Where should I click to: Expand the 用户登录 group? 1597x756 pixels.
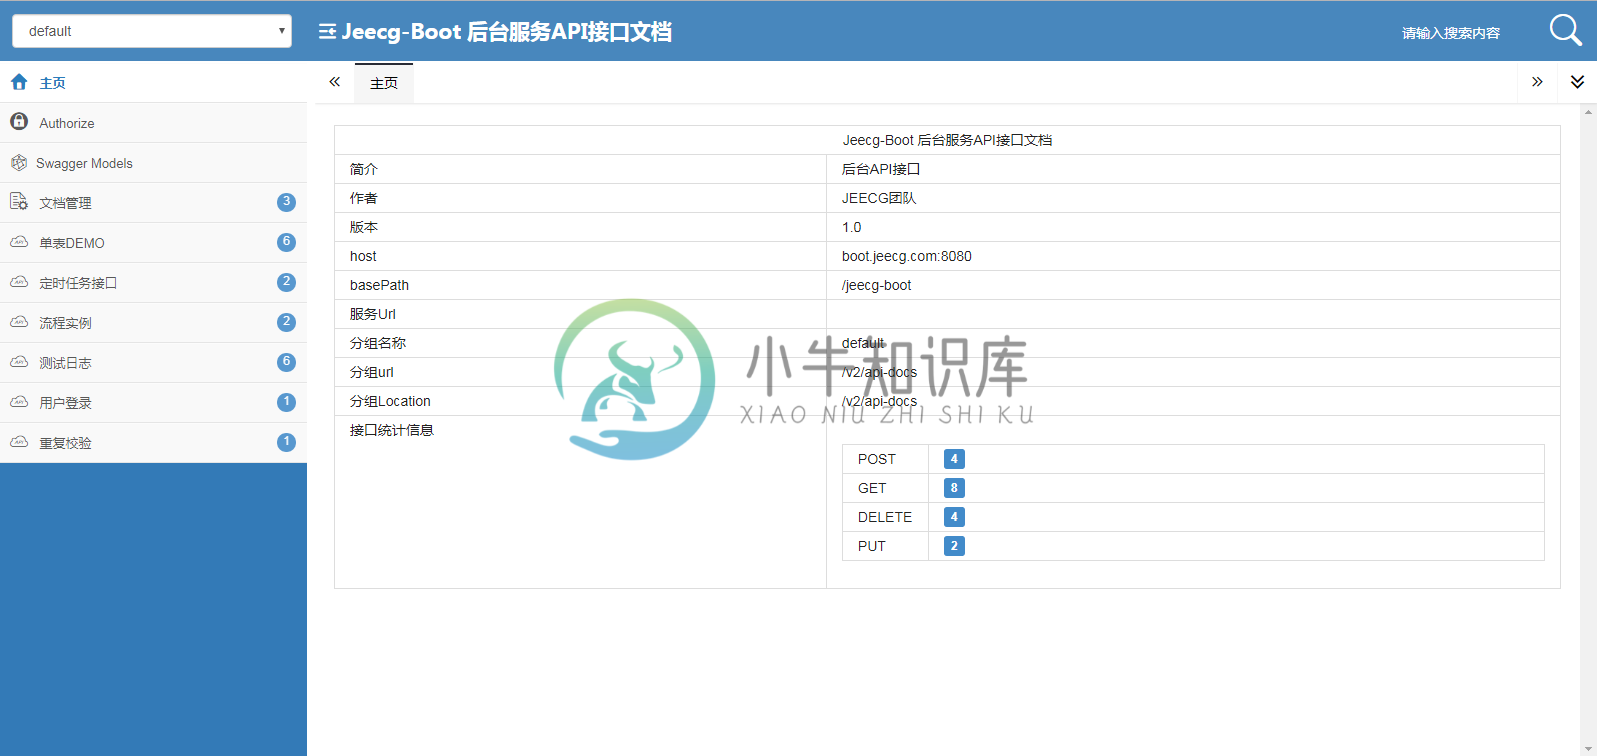(153, 402)
